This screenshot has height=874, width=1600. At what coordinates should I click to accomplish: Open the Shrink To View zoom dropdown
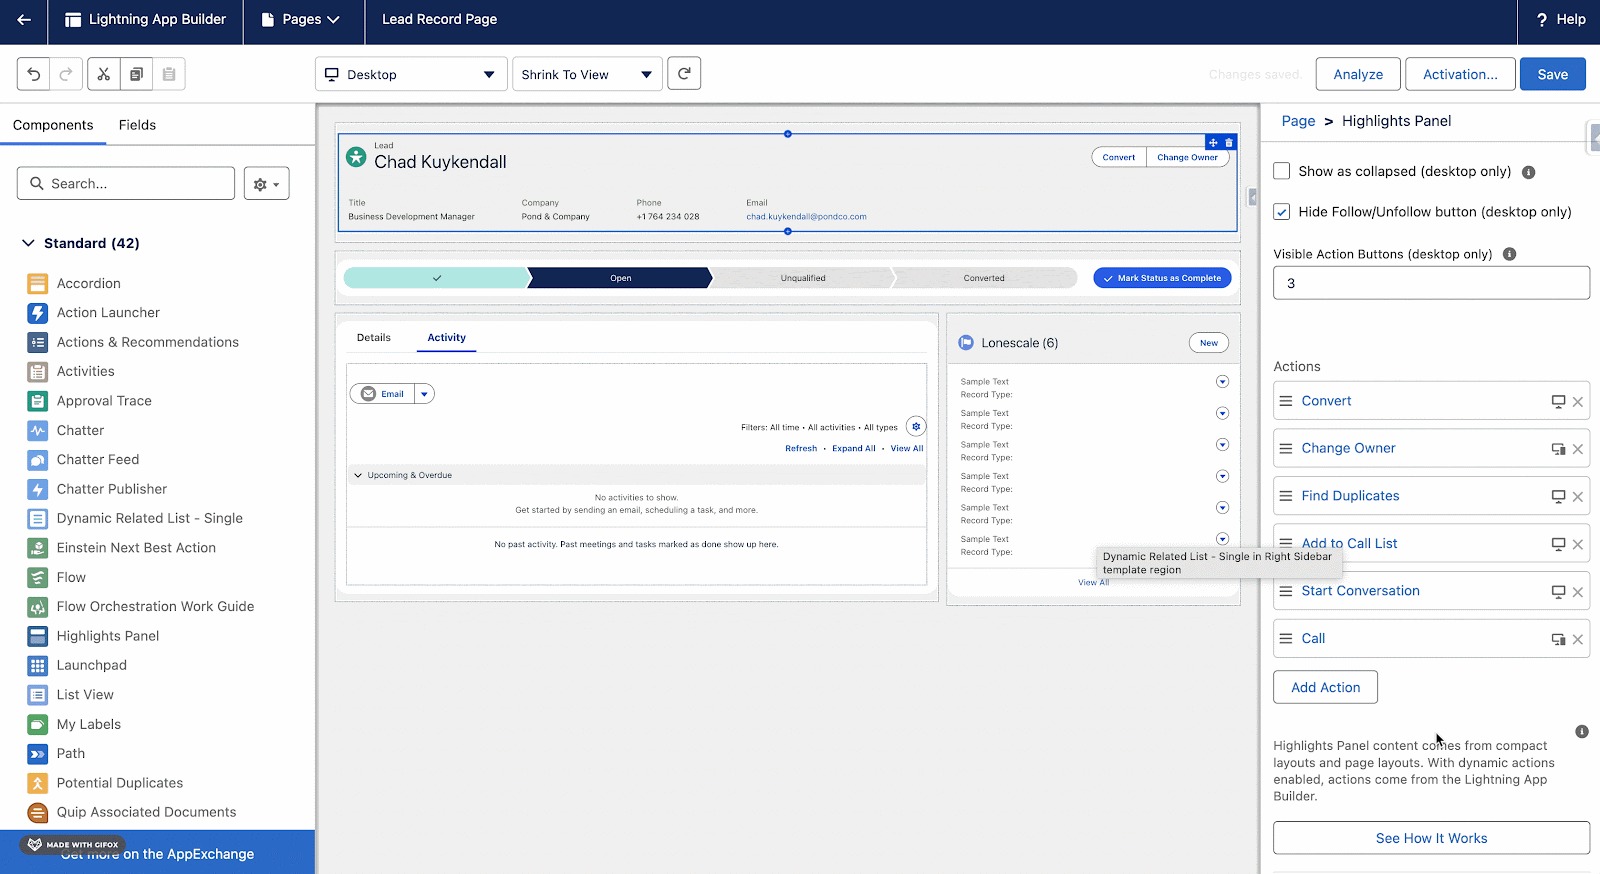(587, 74)
